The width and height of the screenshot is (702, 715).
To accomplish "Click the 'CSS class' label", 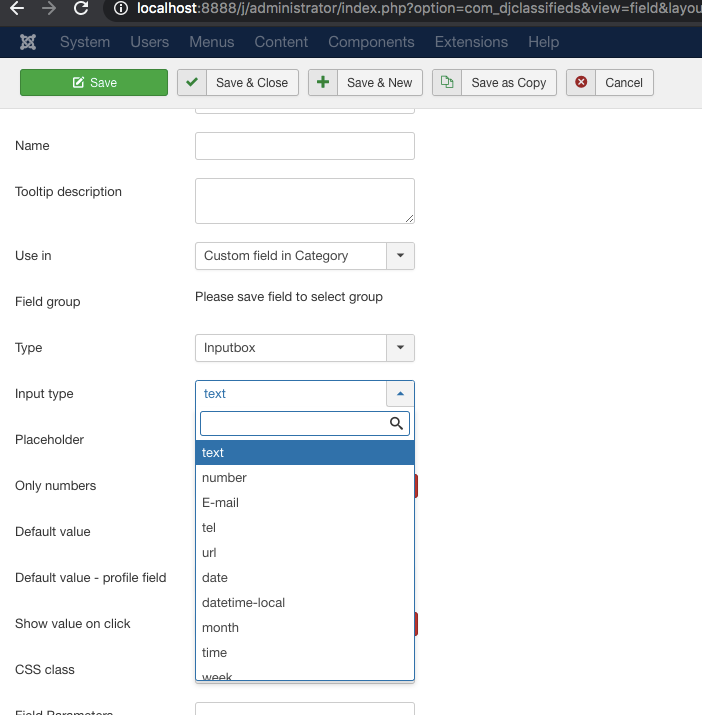I will coord(45,670).
